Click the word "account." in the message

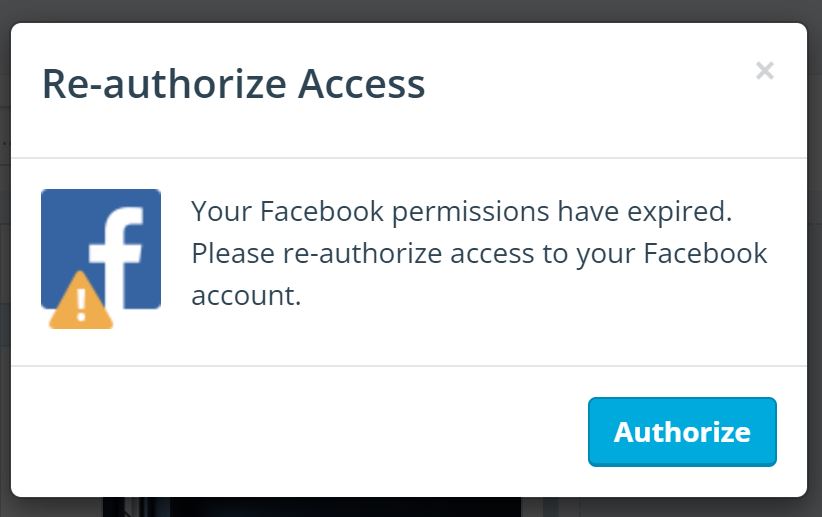point(246,296)
